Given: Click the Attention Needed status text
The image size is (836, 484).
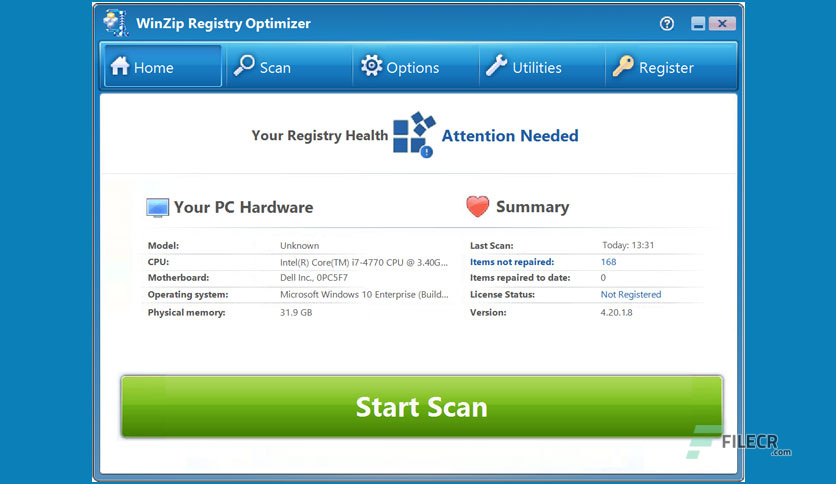Looking at the screenshot, I should (x=510, y=136).
